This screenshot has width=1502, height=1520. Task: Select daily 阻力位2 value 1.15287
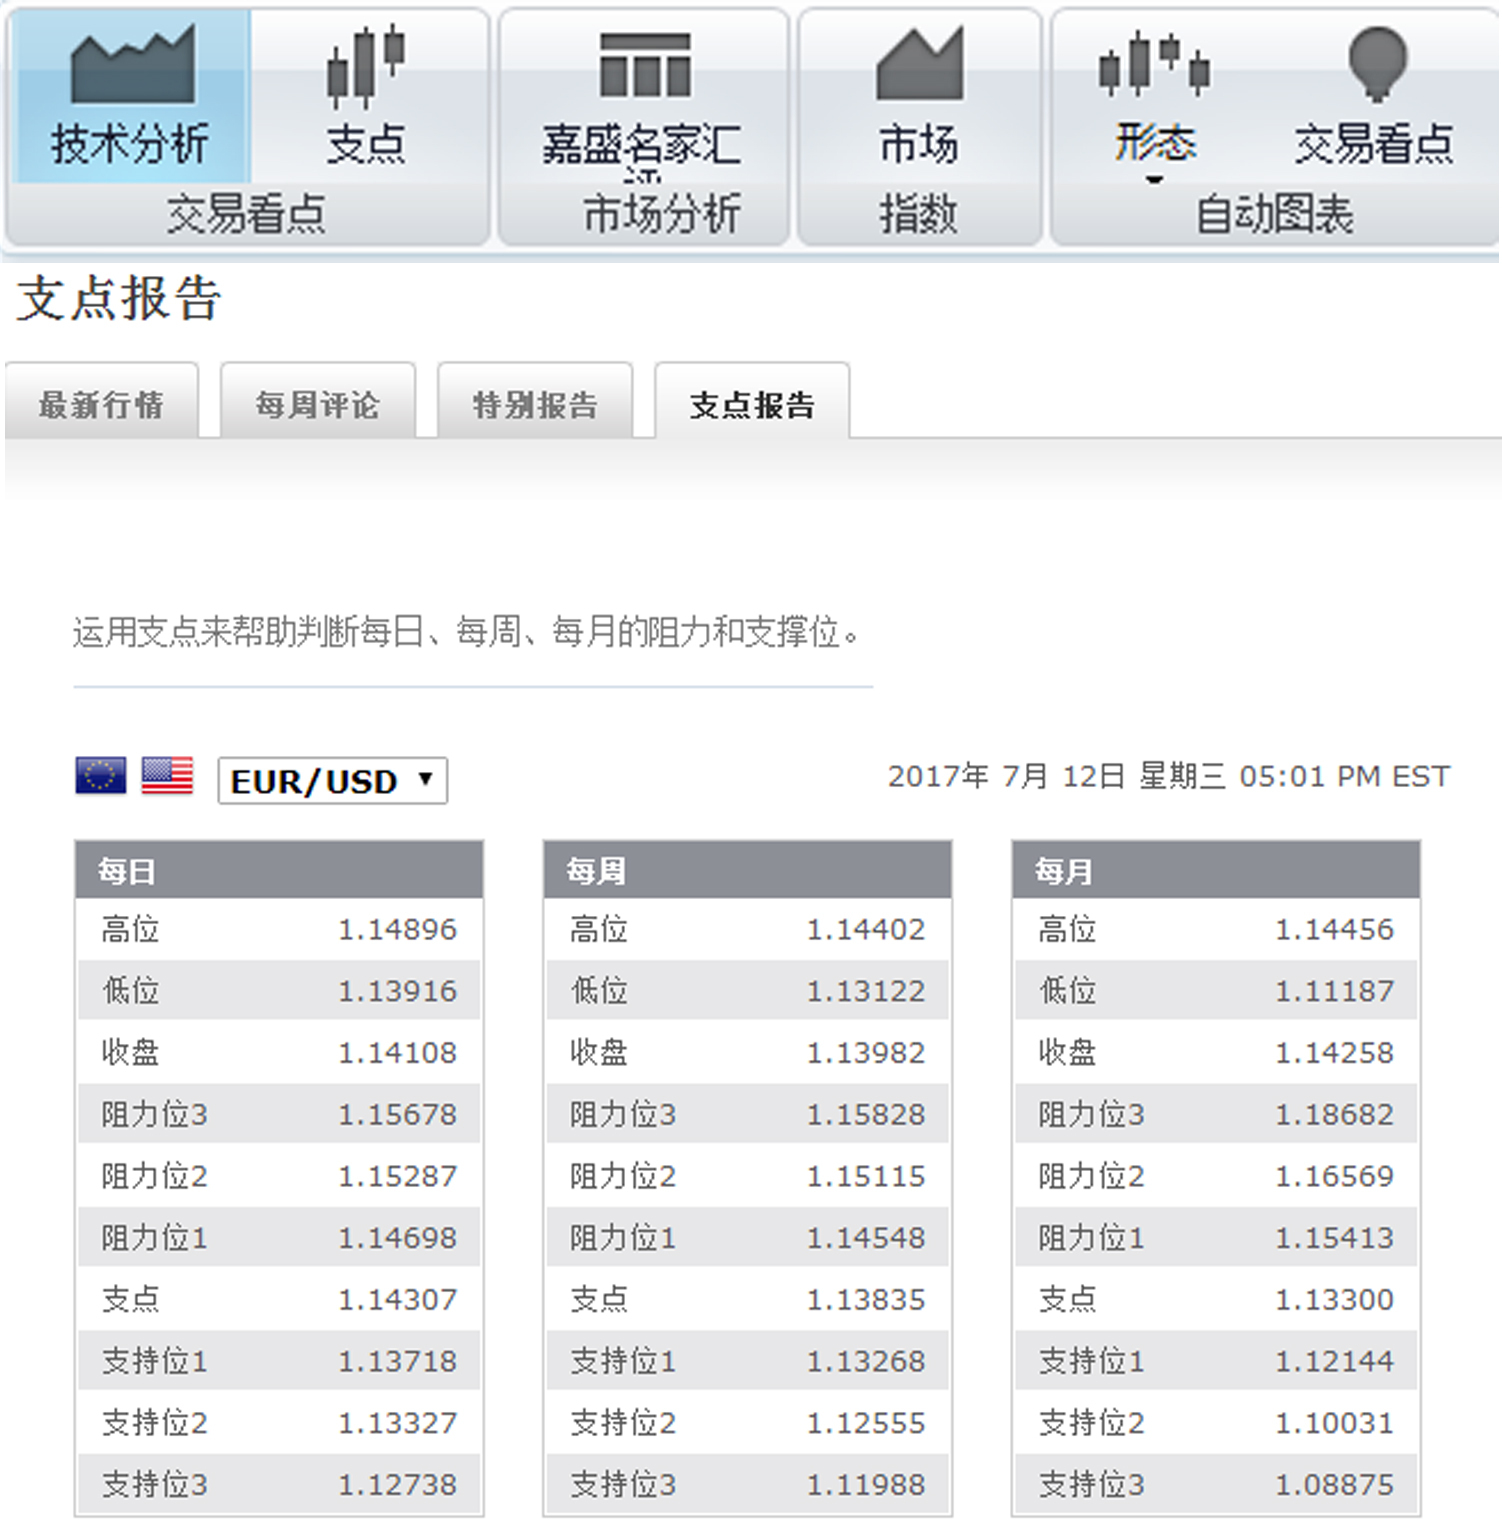397,1176
